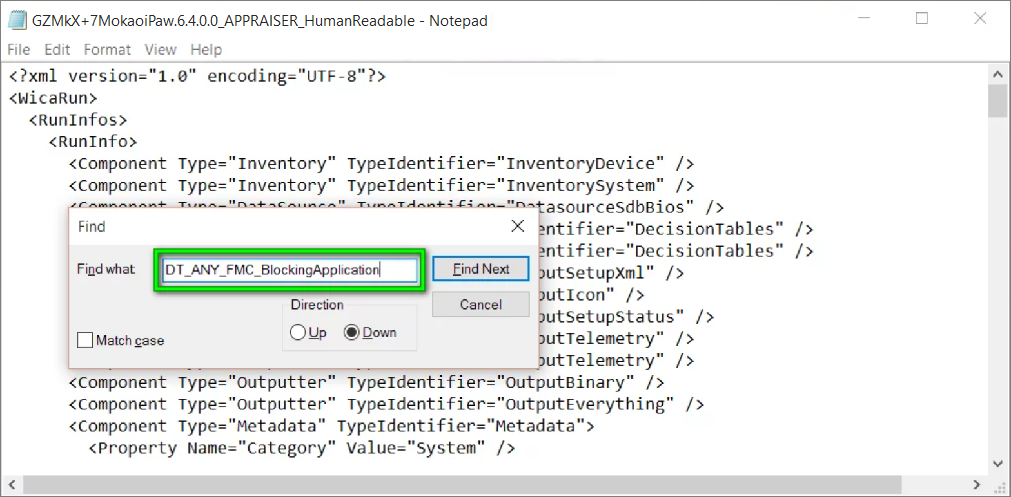1011x497 pixels.
Task: Click into the Find what text field
Action: pos(288,270)
